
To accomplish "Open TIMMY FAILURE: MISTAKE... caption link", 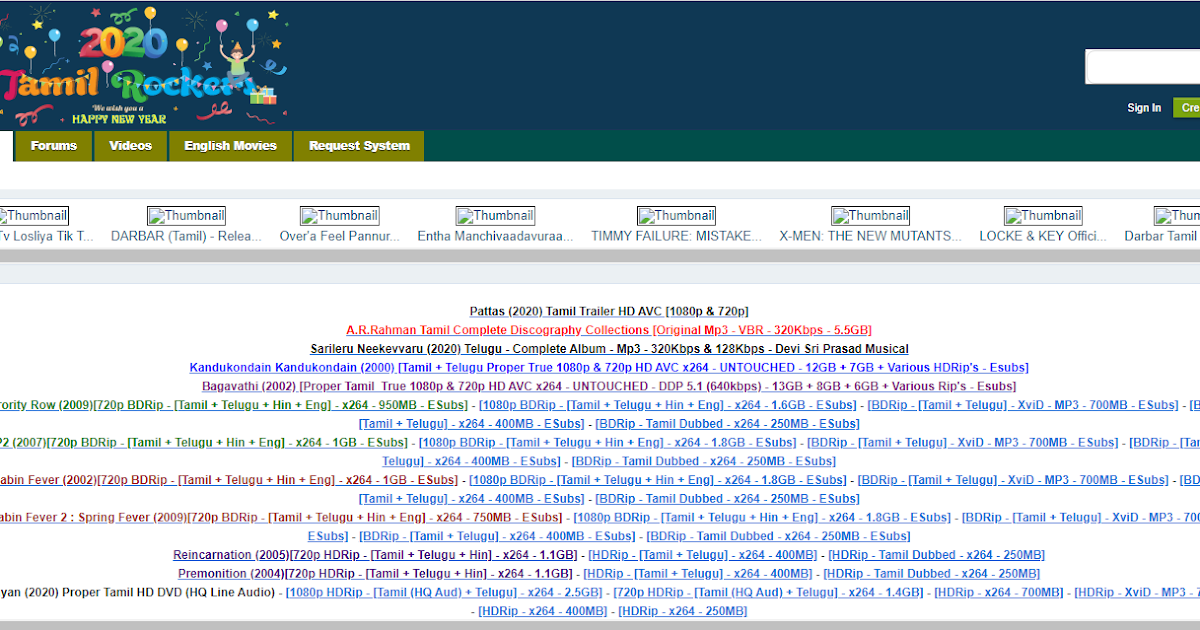I will pos(676,236).
